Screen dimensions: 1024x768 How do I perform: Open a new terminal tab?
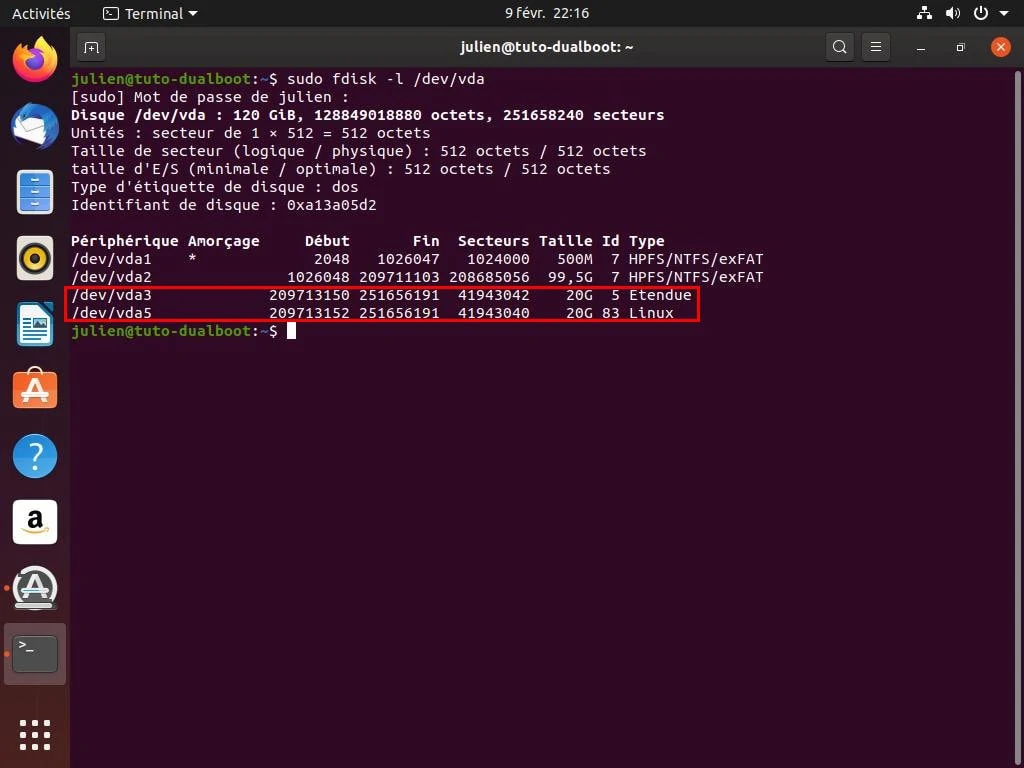pos(91,47)
